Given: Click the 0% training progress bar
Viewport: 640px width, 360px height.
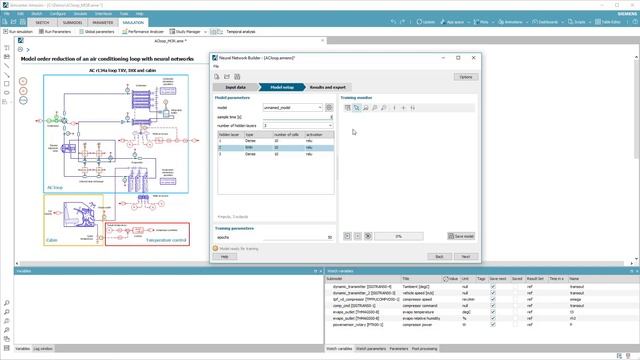Looking at the screenshot, I should 399,236.
